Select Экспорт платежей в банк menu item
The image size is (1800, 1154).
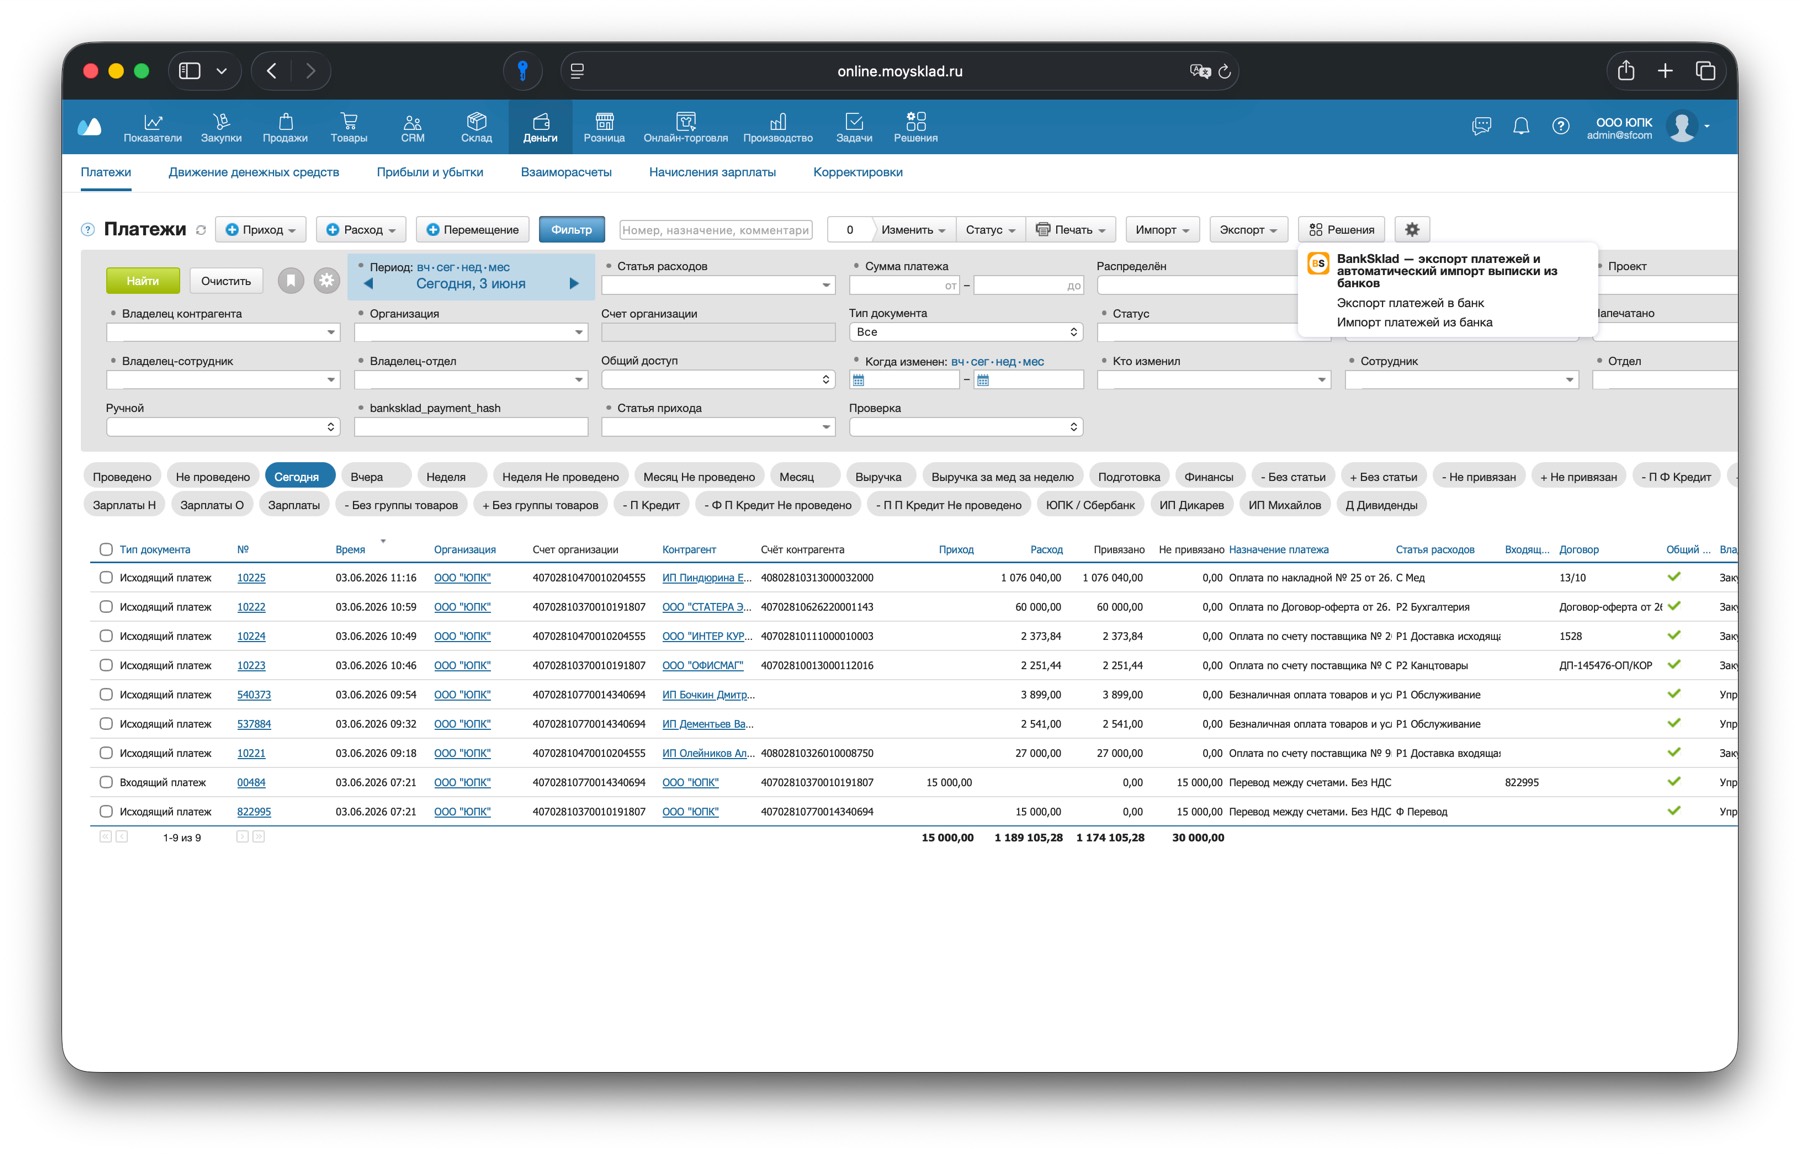click(1410, 303)
